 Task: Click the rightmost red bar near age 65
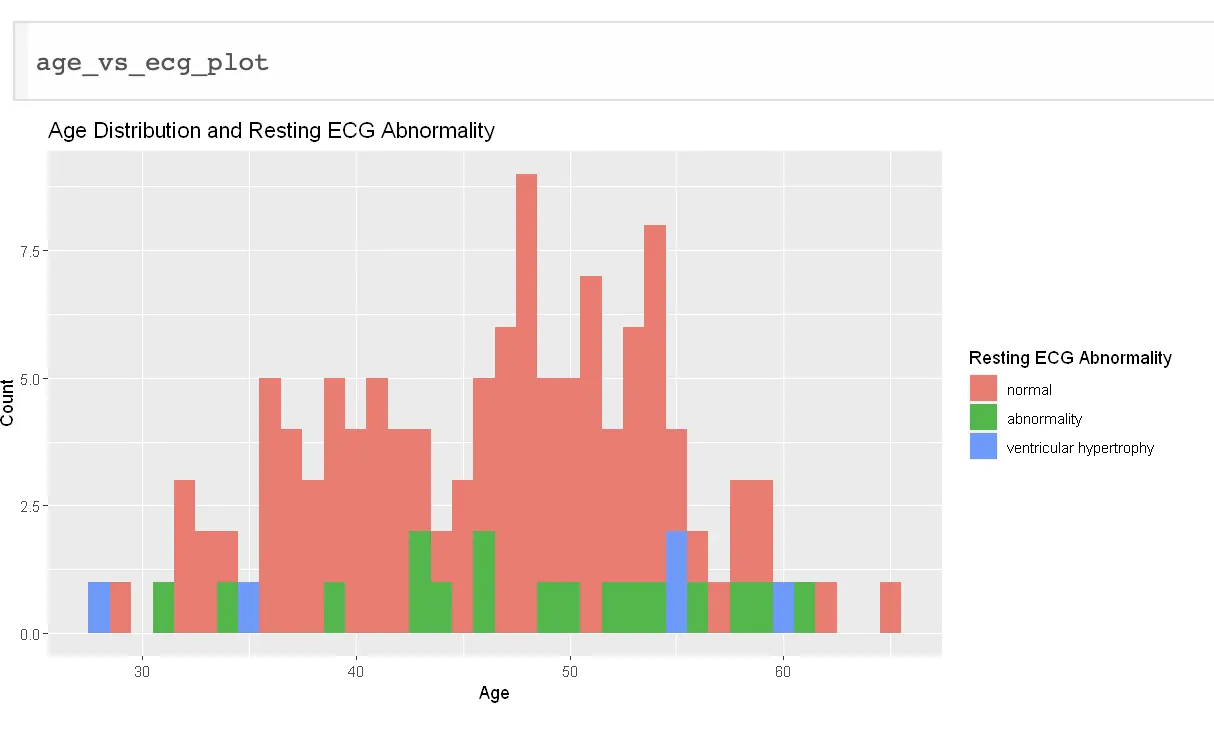pyautogui.click(x=890, y=608)
